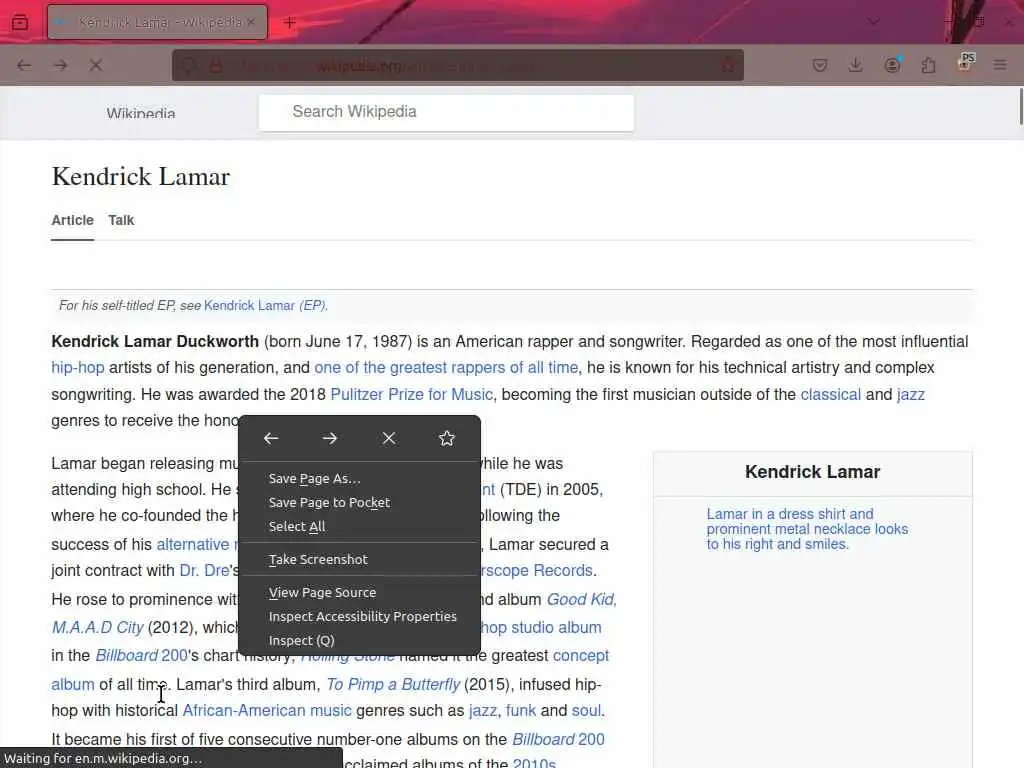Open the Downloads panel

pyautogui.click(x=856, y=65)
